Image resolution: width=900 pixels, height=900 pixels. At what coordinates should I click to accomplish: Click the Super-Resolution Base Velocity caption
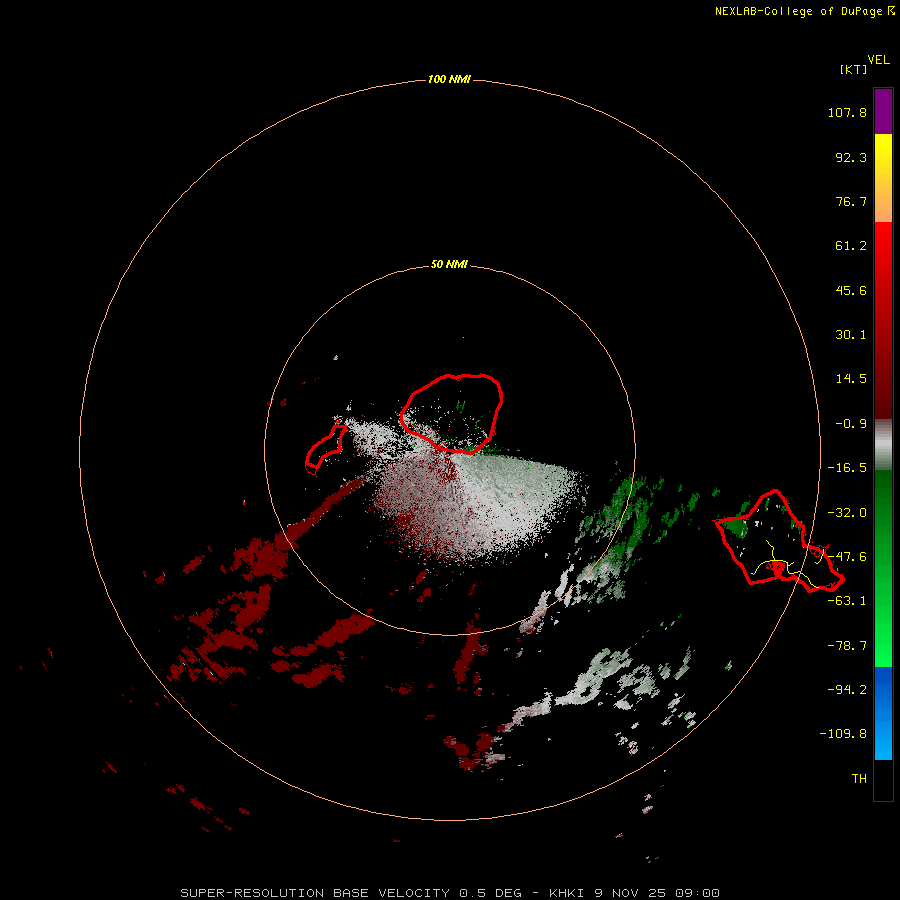tap(450, 893)
